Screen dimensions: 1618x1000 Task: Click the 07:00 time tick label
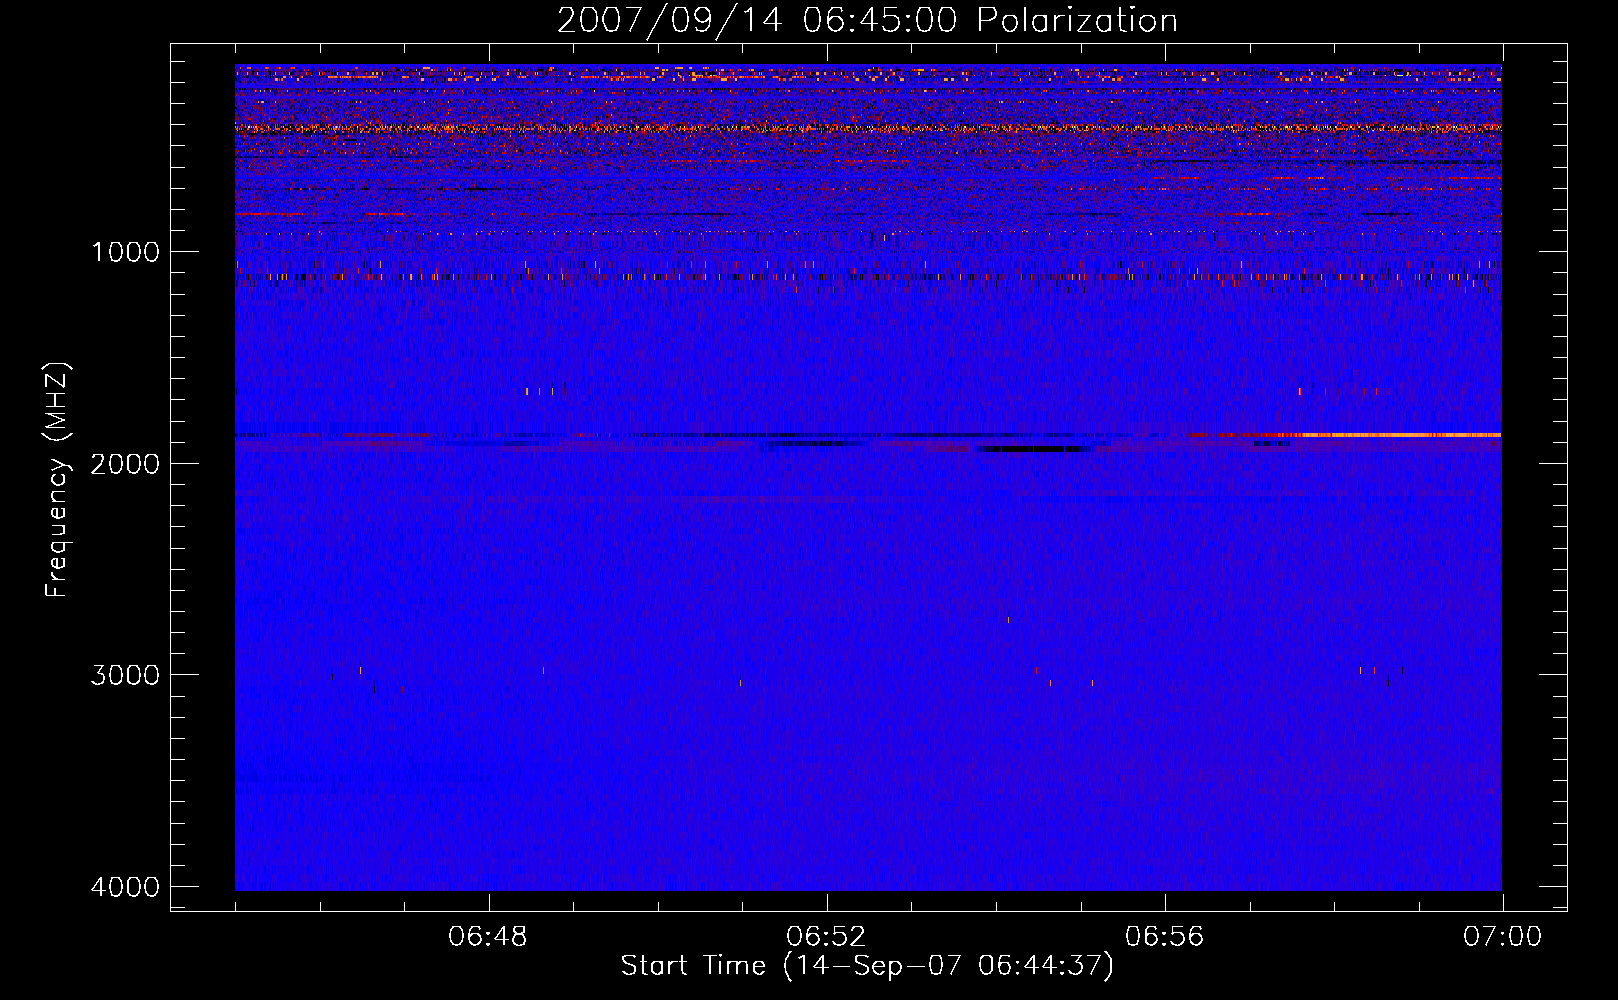pyautogui.click(x=1502, y=937)
